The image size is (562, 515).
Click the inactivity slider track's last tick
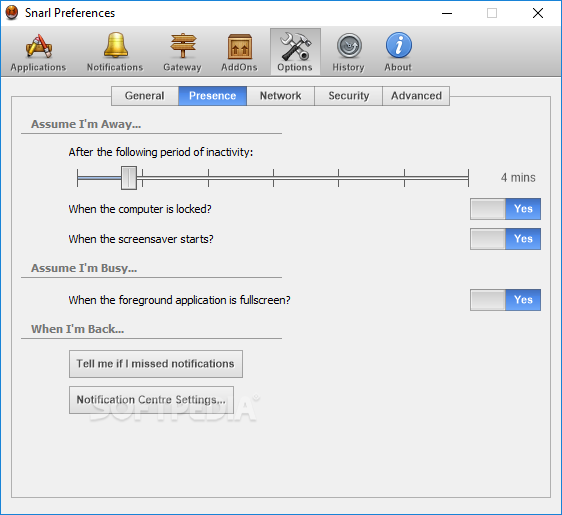[x=468, y=178]
